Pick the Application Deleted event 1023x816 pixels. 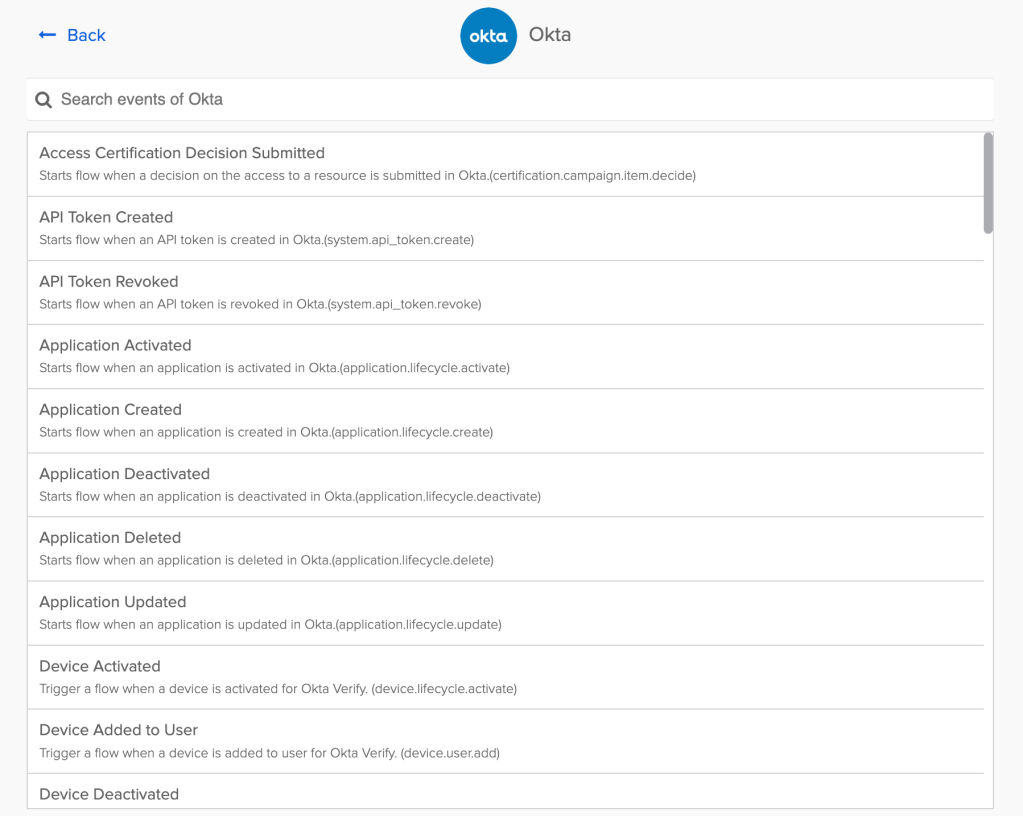[110, 537]
